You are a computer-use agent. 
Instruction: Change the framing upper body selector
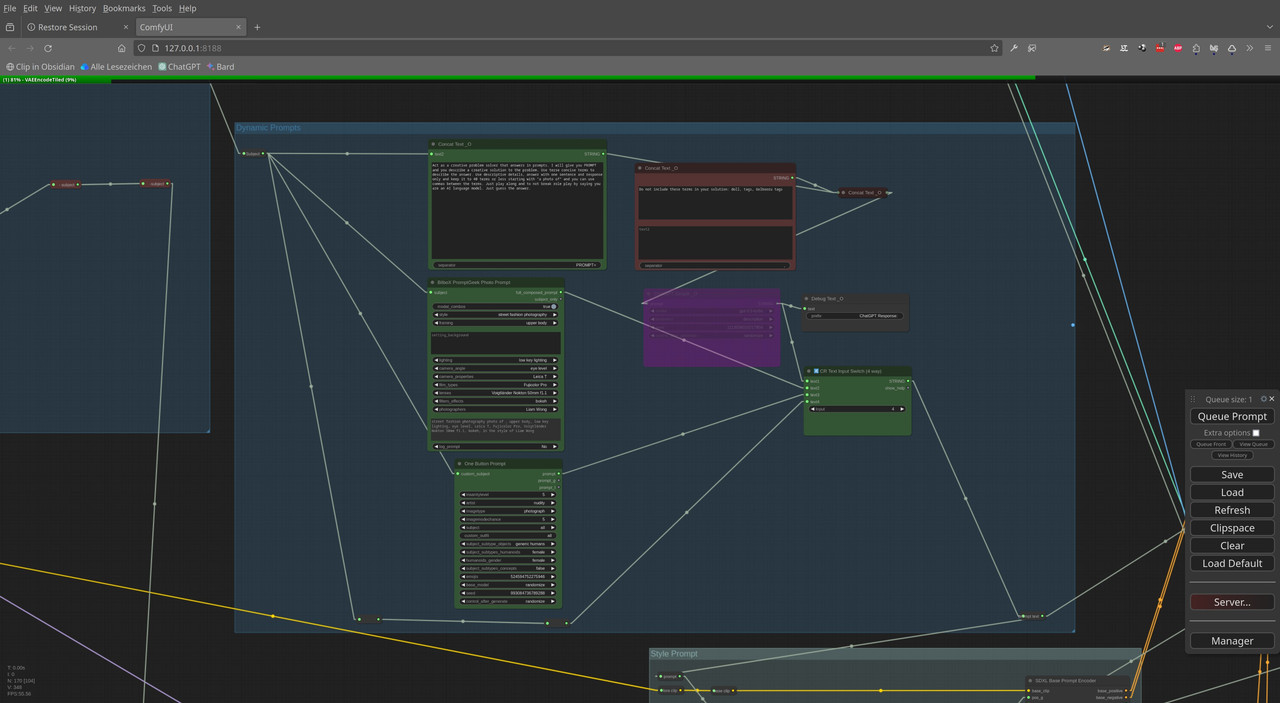[x=496, y=323]
